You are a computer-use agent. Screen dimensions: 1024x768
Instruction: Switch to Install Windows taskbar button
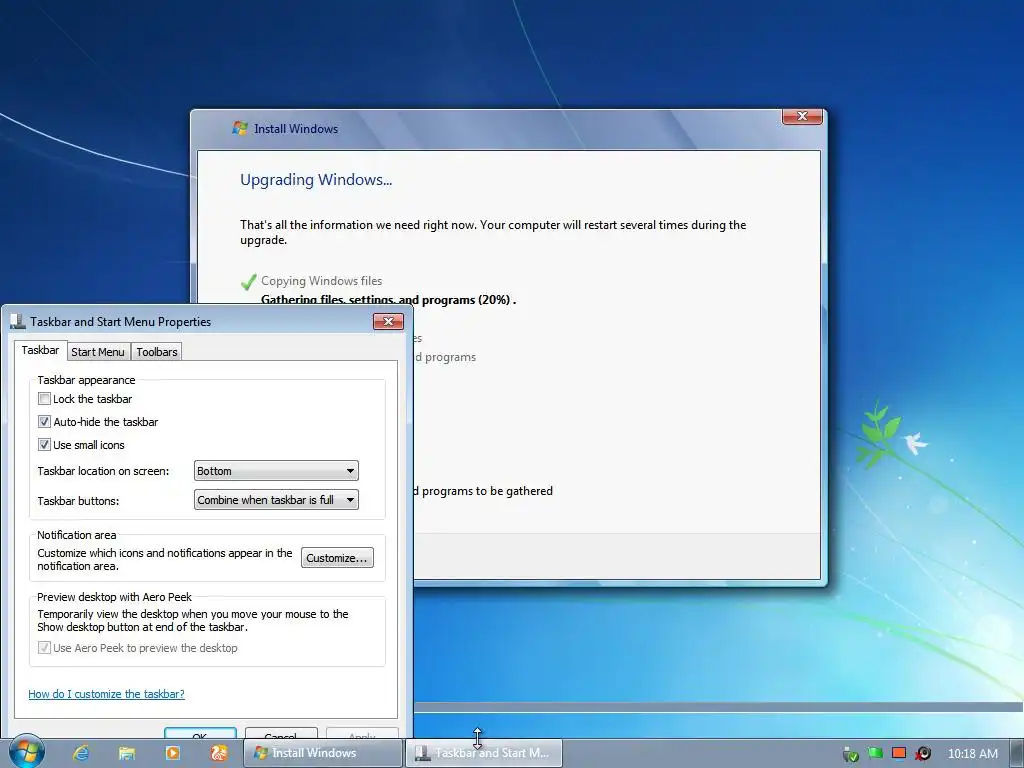[323, 753]
